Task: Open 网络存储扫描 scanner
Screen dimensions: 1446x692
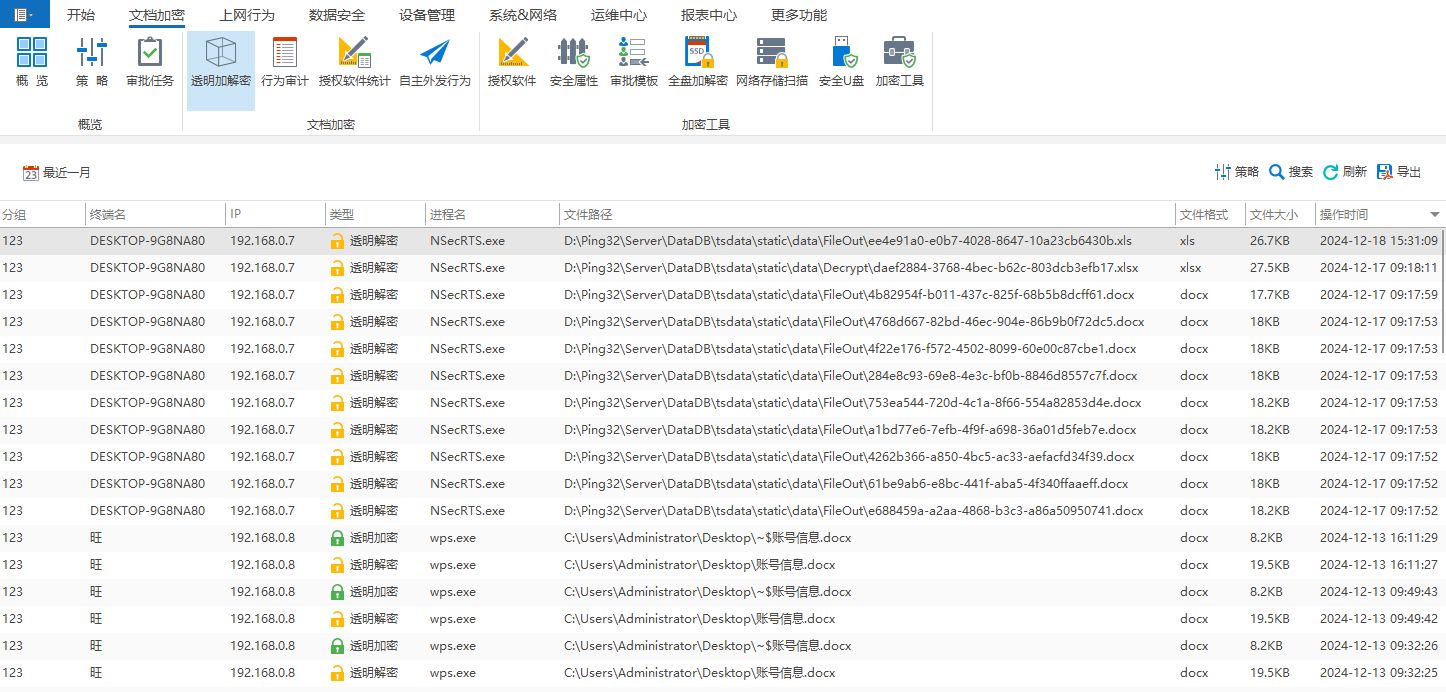Action: [x=771, y=62]
